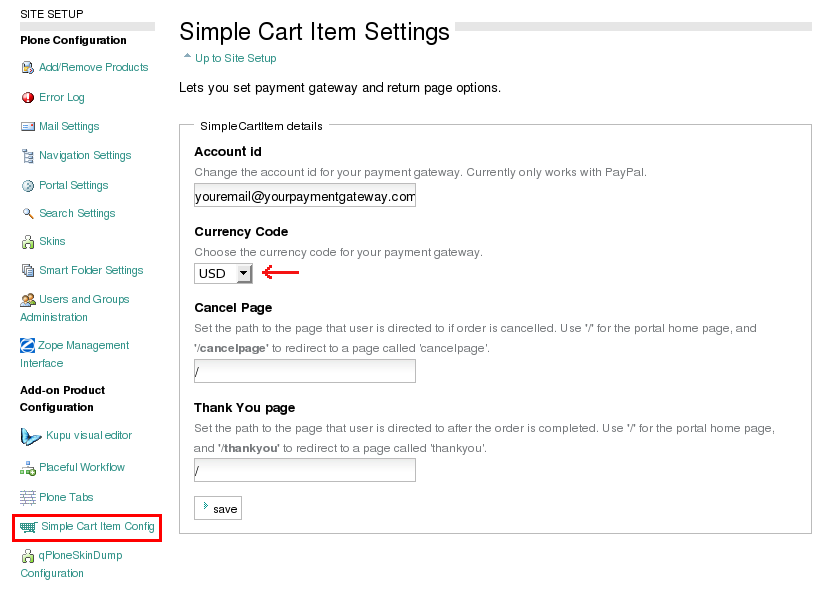This screenshot has width=834, height=593.
Task: Click the Plone Tabs icon
Action: (28, 498)
